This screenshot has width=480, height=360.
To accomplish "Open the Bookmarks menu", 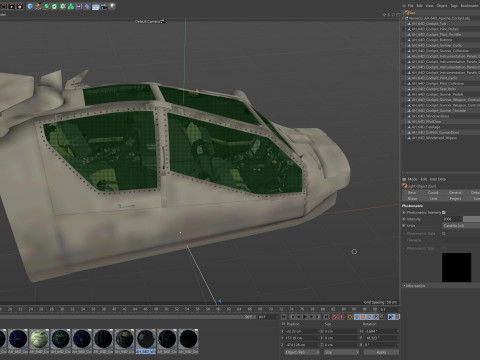I will click(470, 6).
